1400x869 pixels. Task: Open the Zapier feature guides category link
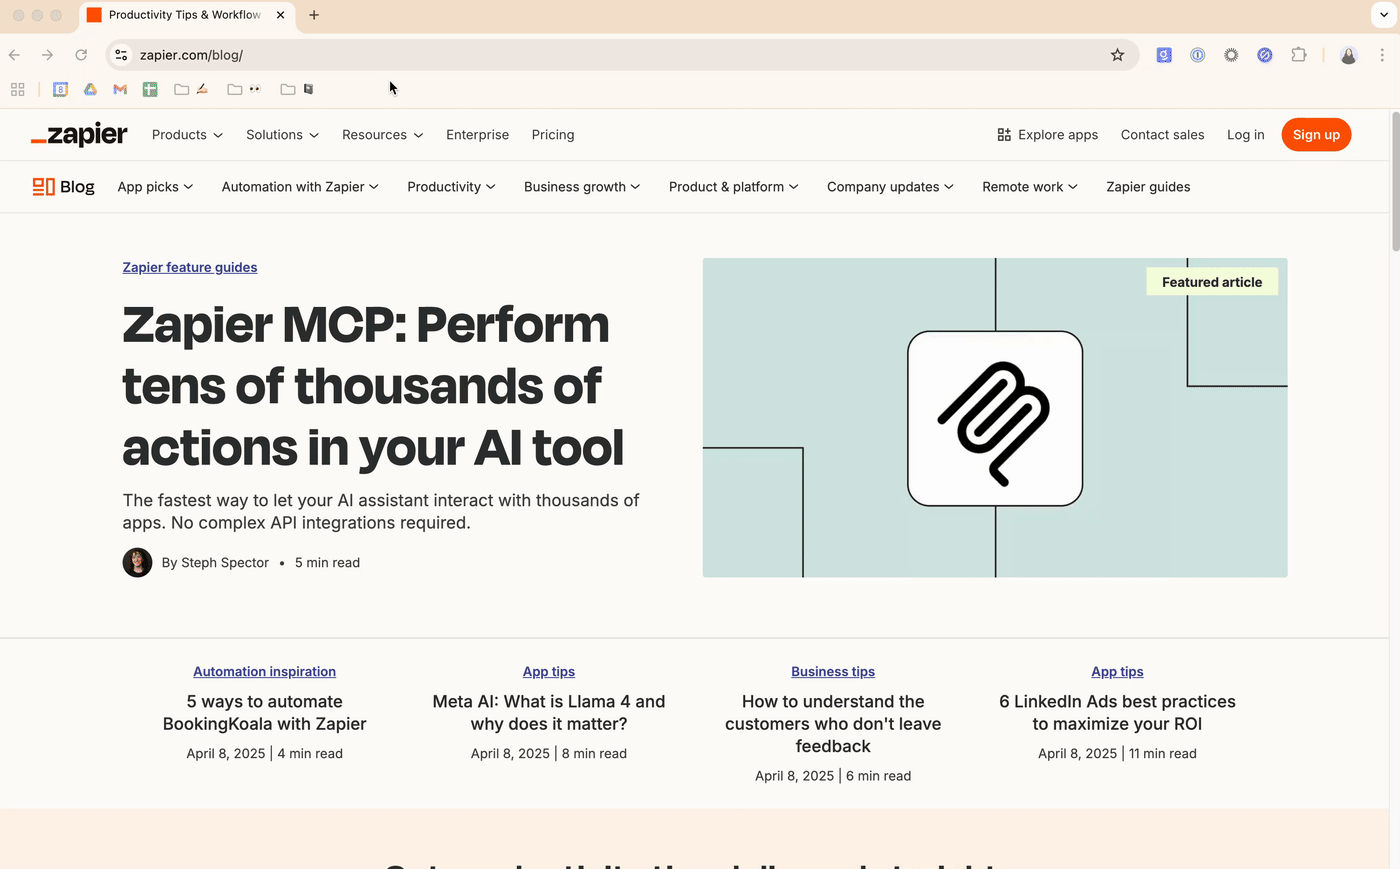click(x=190, y=267)
